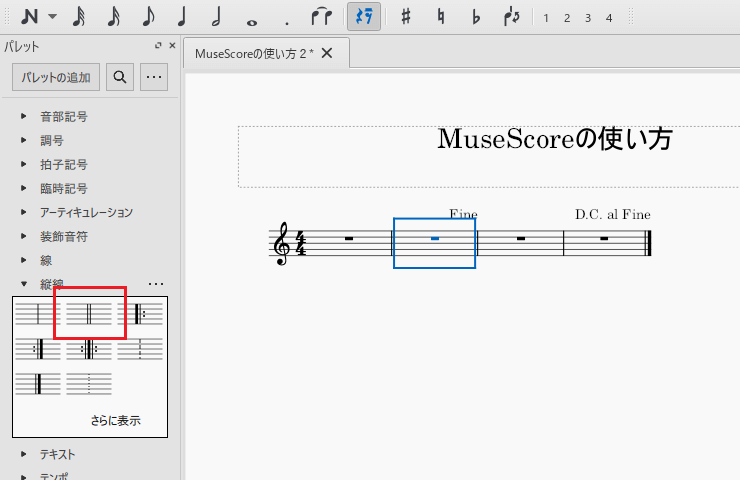Viewport: 740px width, 480px height.
Task: Open palette panel options menu
Action: pyautogui.click(x=154, y=77)
